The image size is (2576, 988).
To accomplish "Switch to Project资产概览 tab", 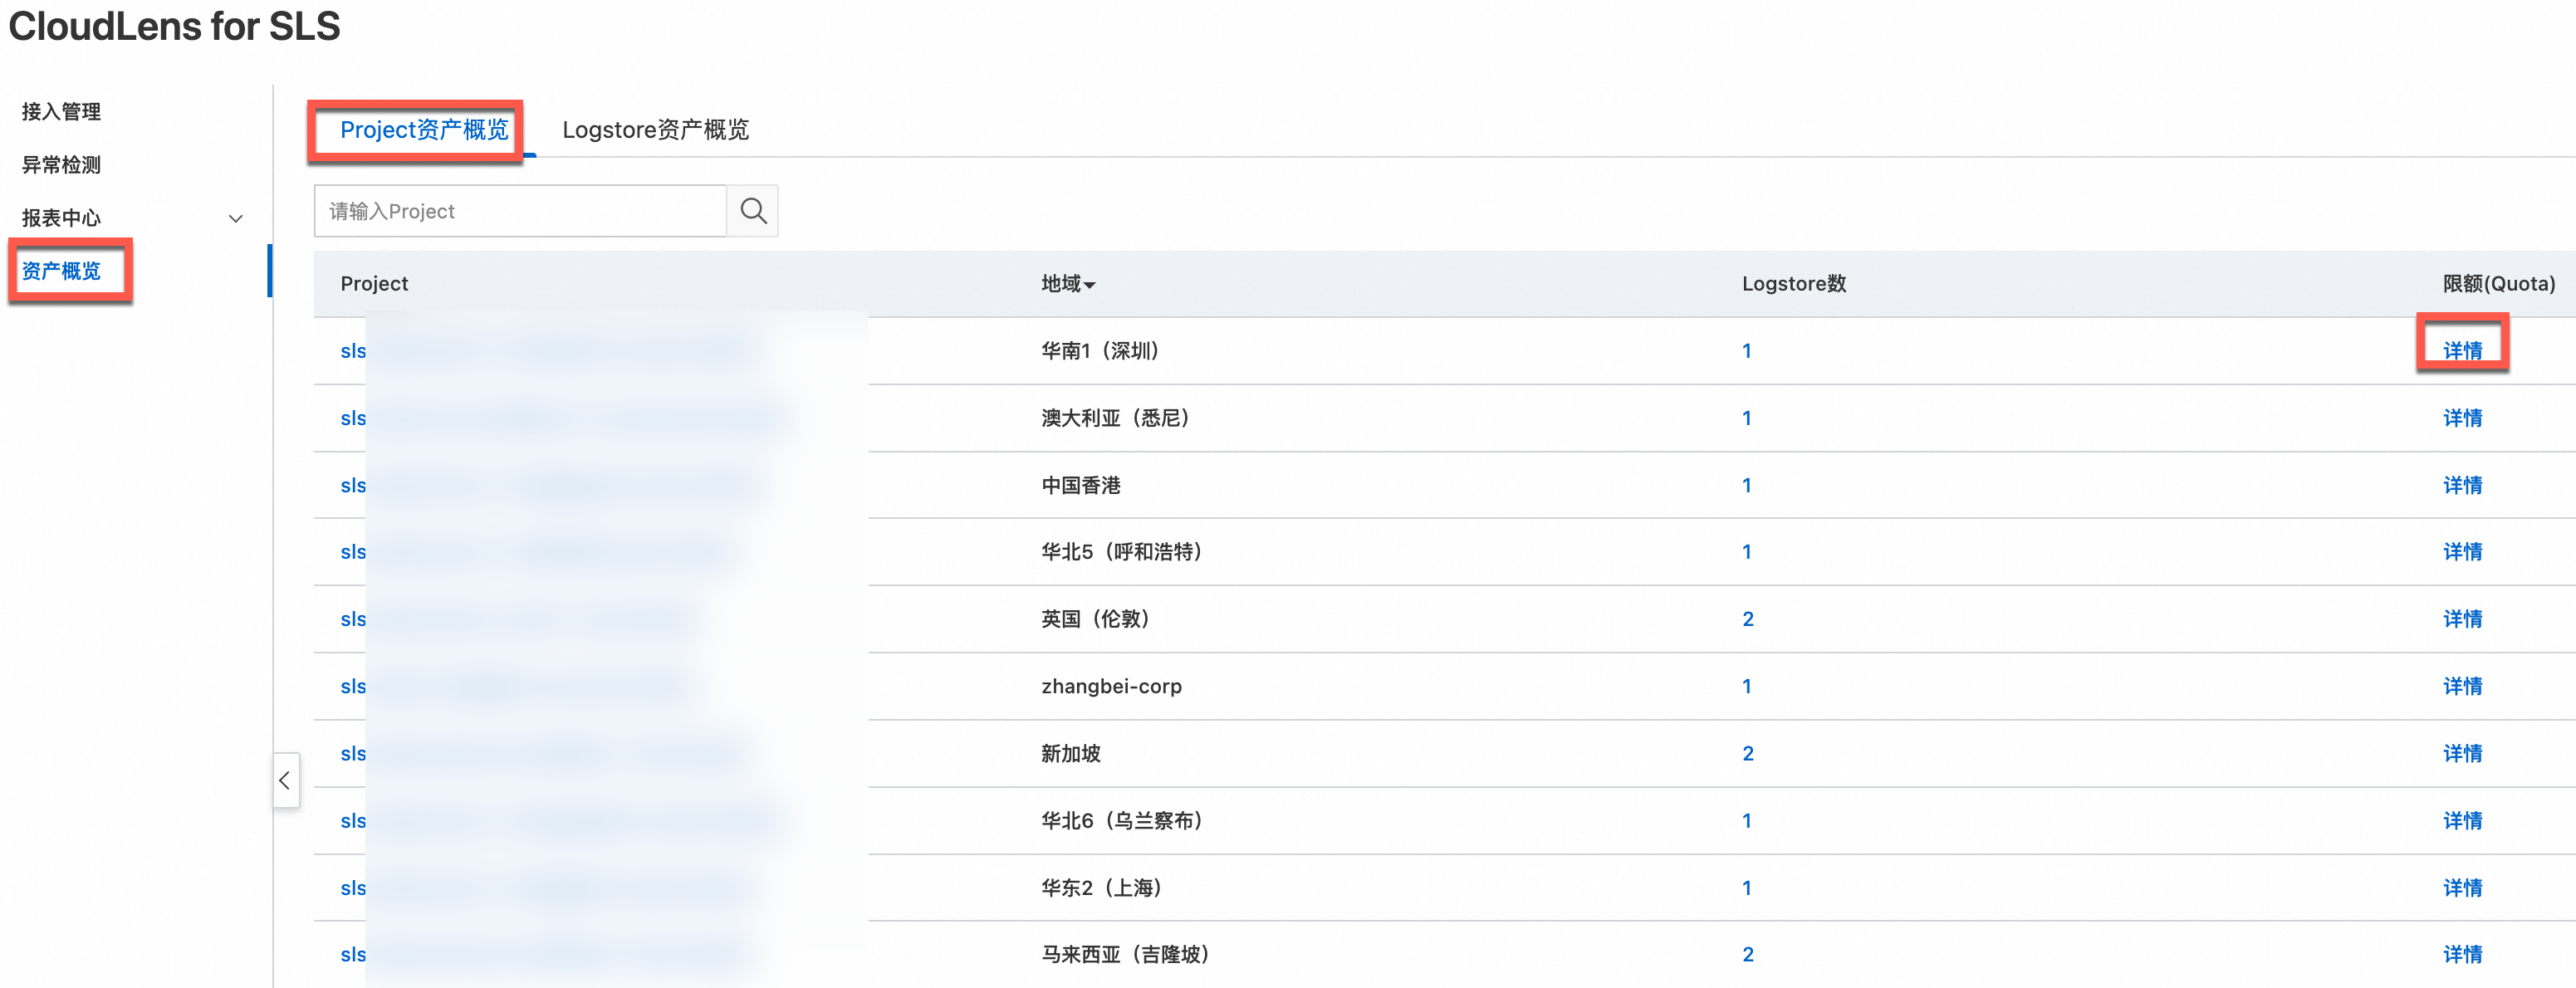I will pos(424,130).
